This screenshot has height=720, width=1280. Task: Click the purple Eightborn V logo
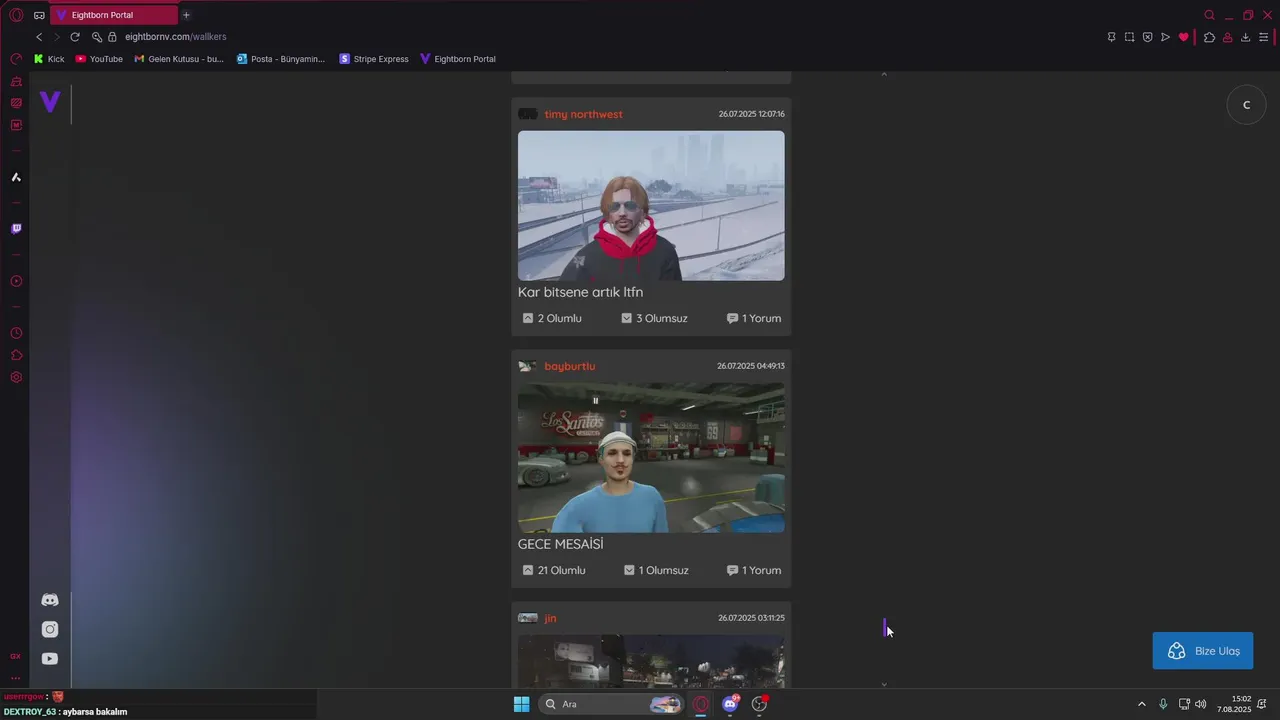(50, 101)
